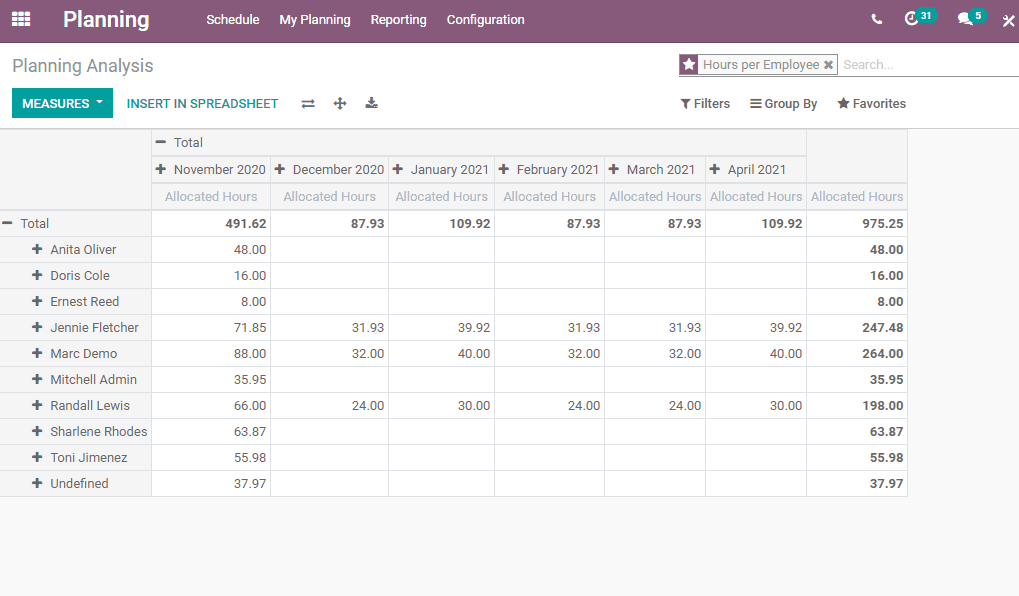
Task: Click grand total cell 975.25
Action: 857,224
